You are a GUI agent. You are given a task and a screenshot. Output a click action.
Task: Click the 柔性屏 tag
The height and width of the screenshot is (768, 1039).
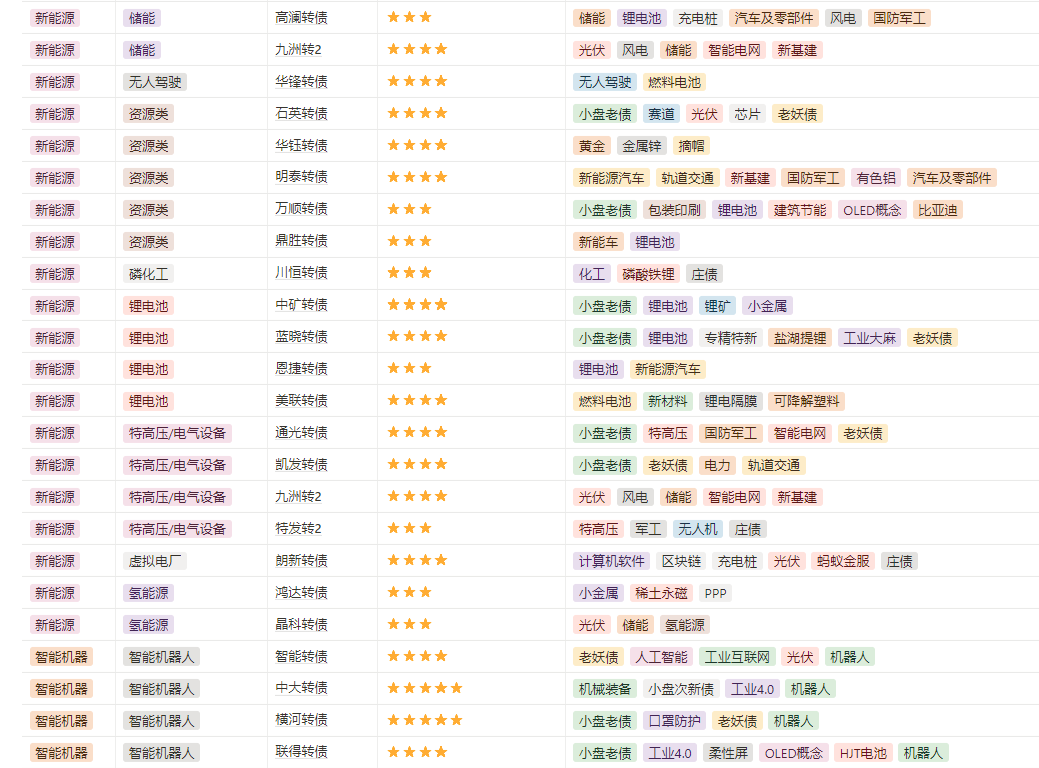(728, 753)
